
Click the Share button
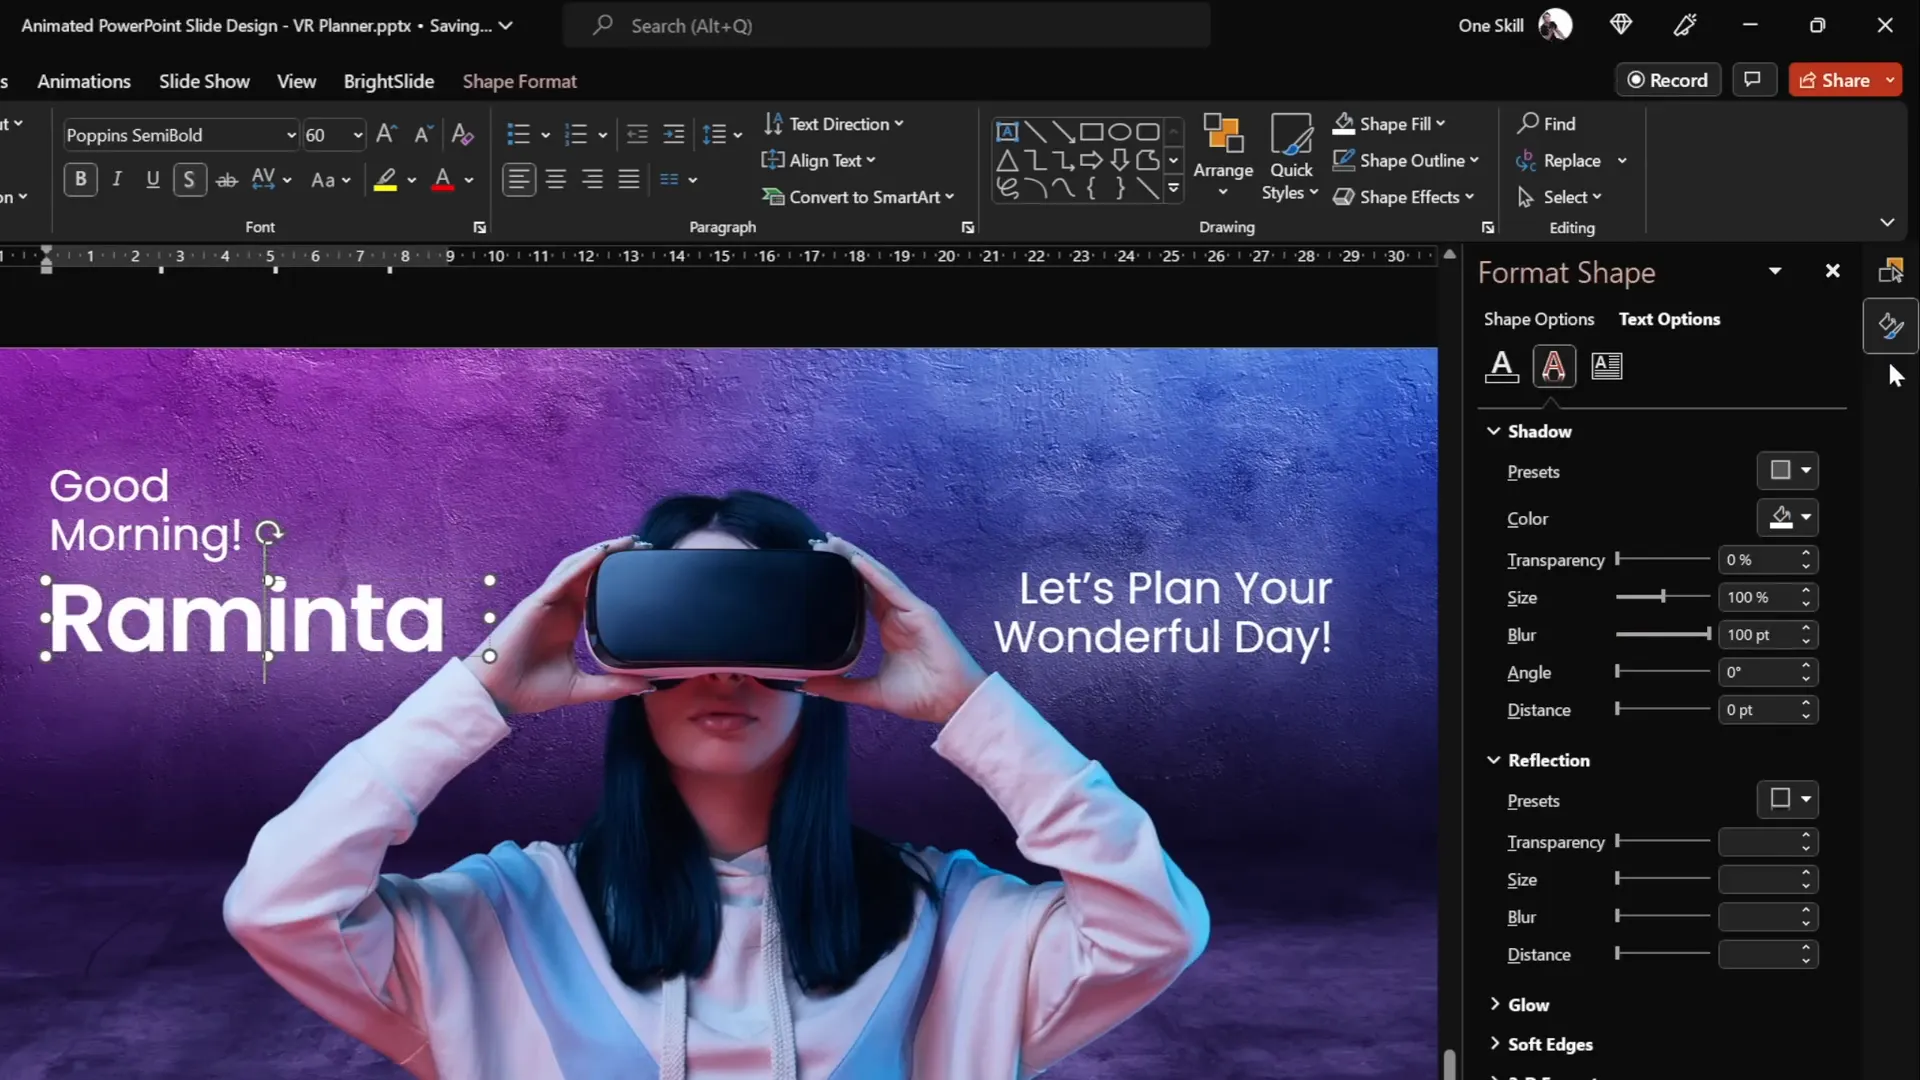(x=1834, y=80)
